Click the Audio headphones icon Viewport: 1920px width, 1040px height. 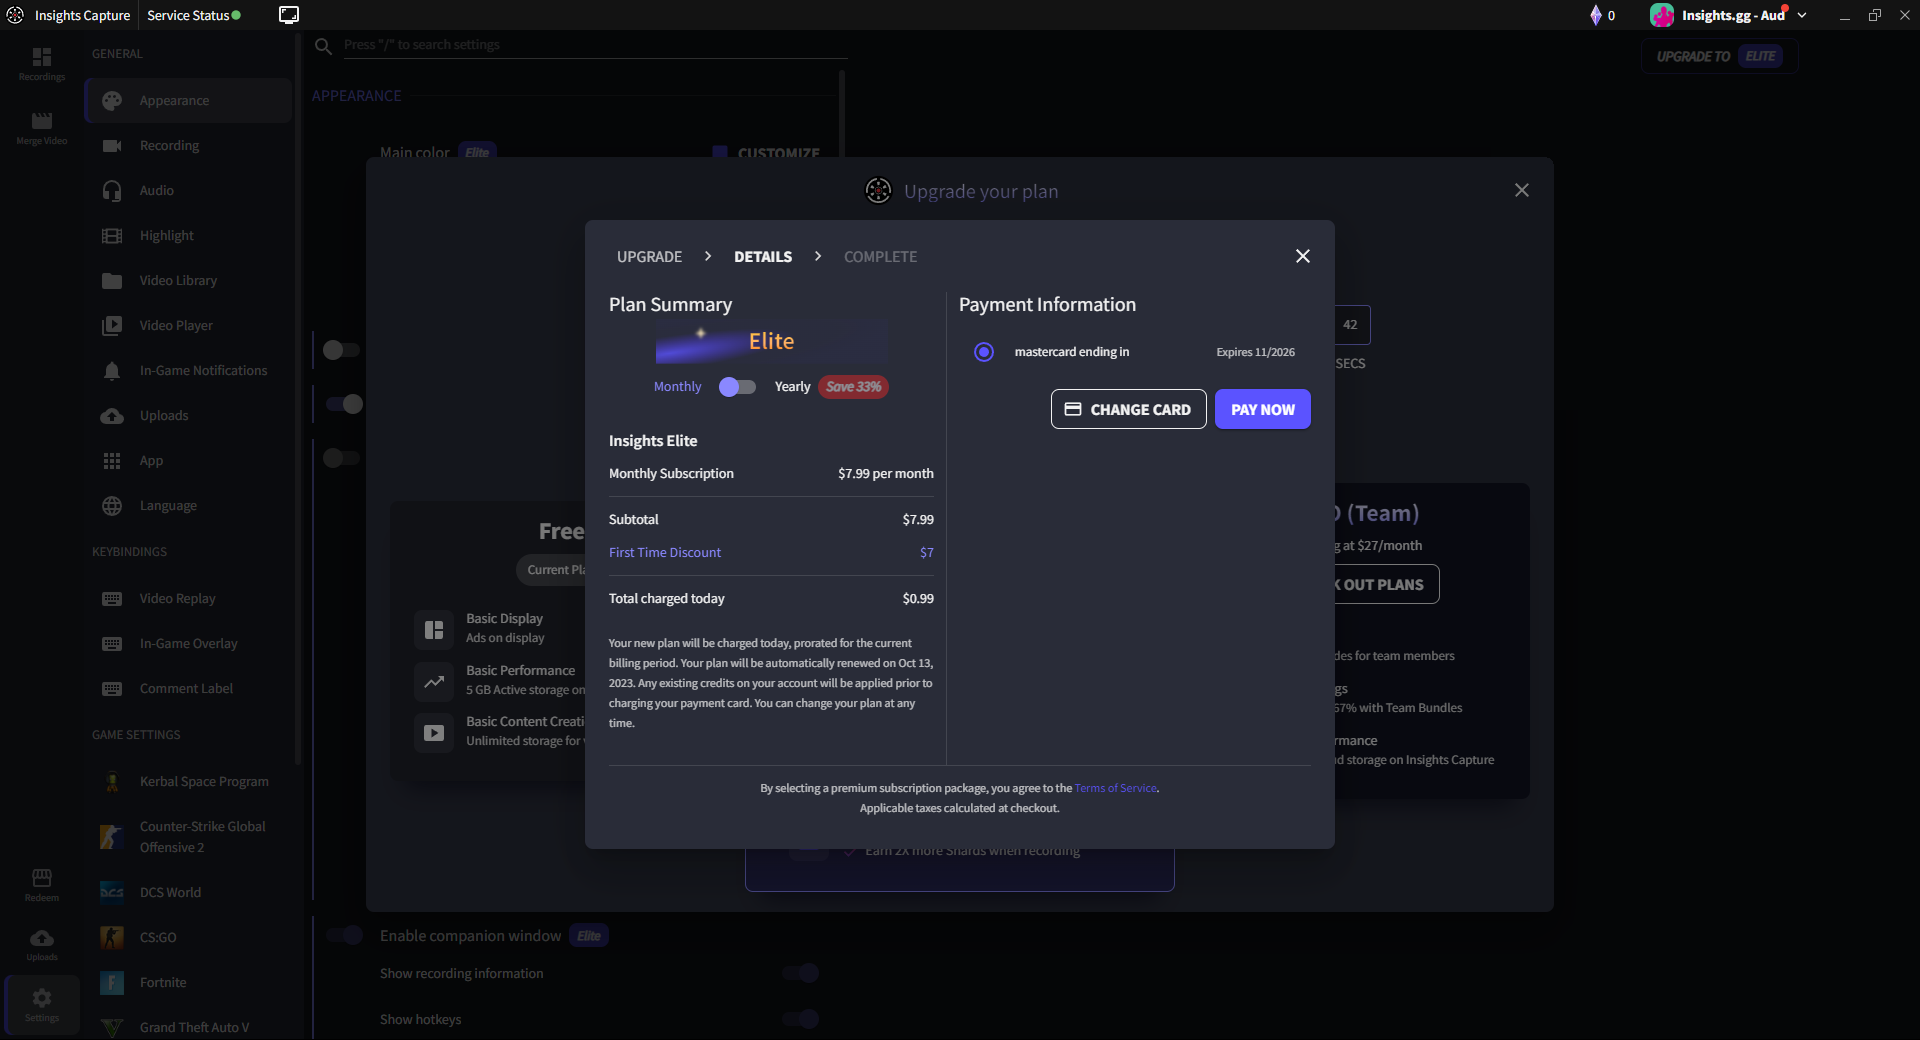click(112, 191)
